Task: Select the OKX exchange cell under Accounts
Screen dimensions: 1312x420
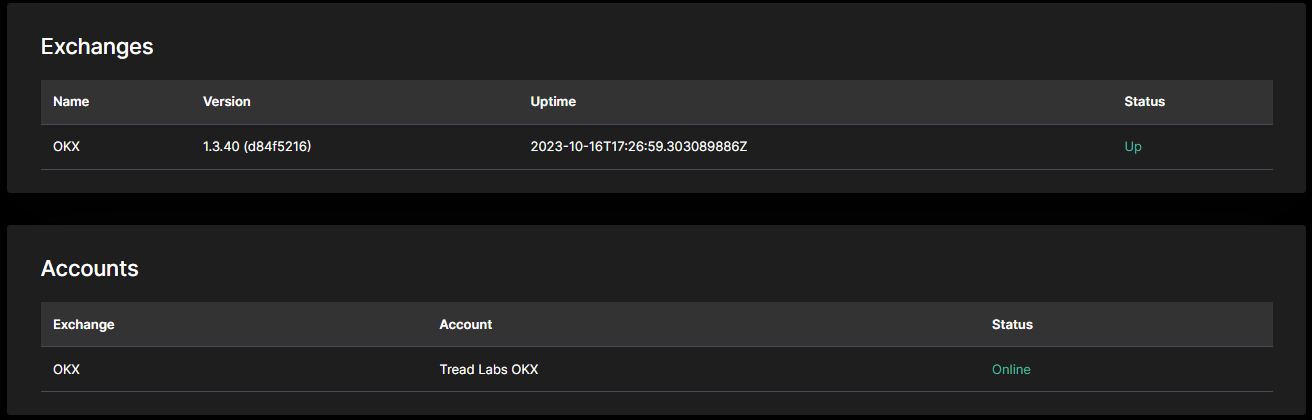Action: 66,370
